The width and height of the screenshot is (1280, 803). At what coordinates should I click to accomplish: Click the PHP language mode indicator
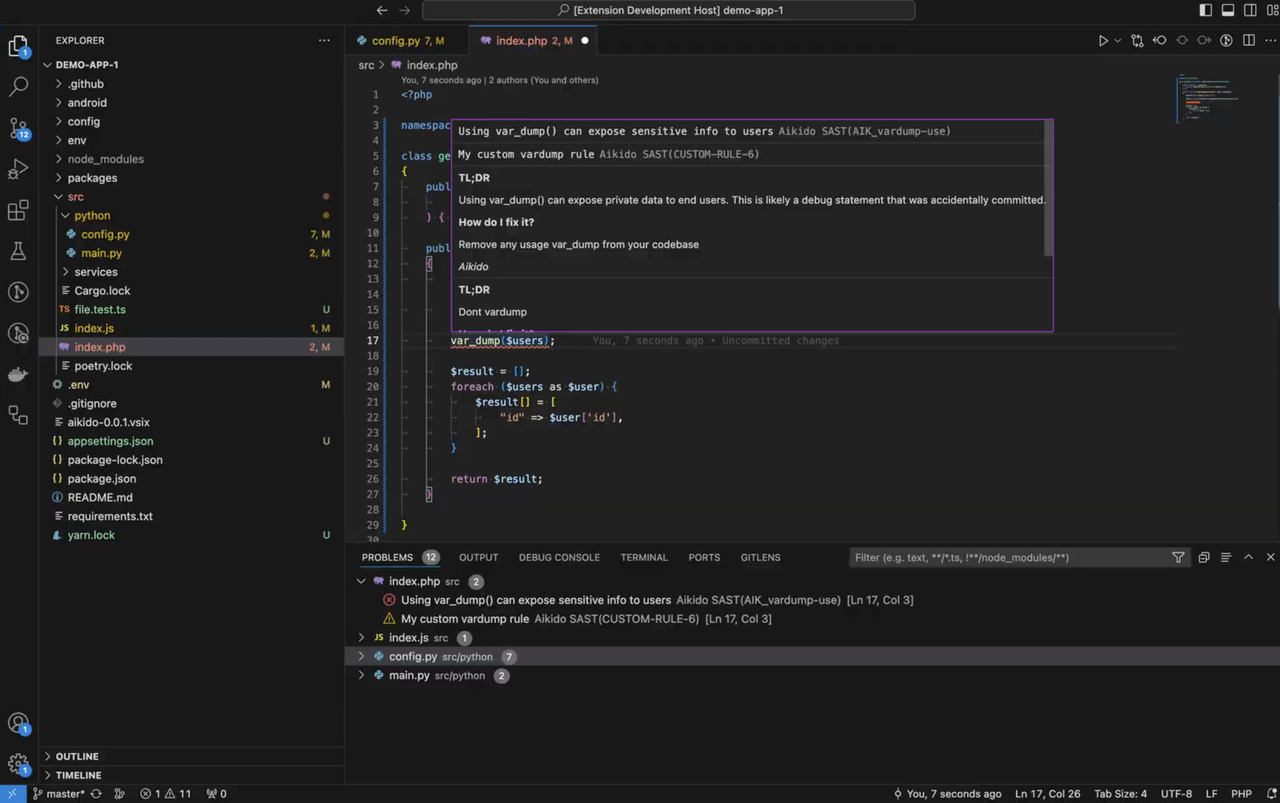click(x=1241, y=794)
